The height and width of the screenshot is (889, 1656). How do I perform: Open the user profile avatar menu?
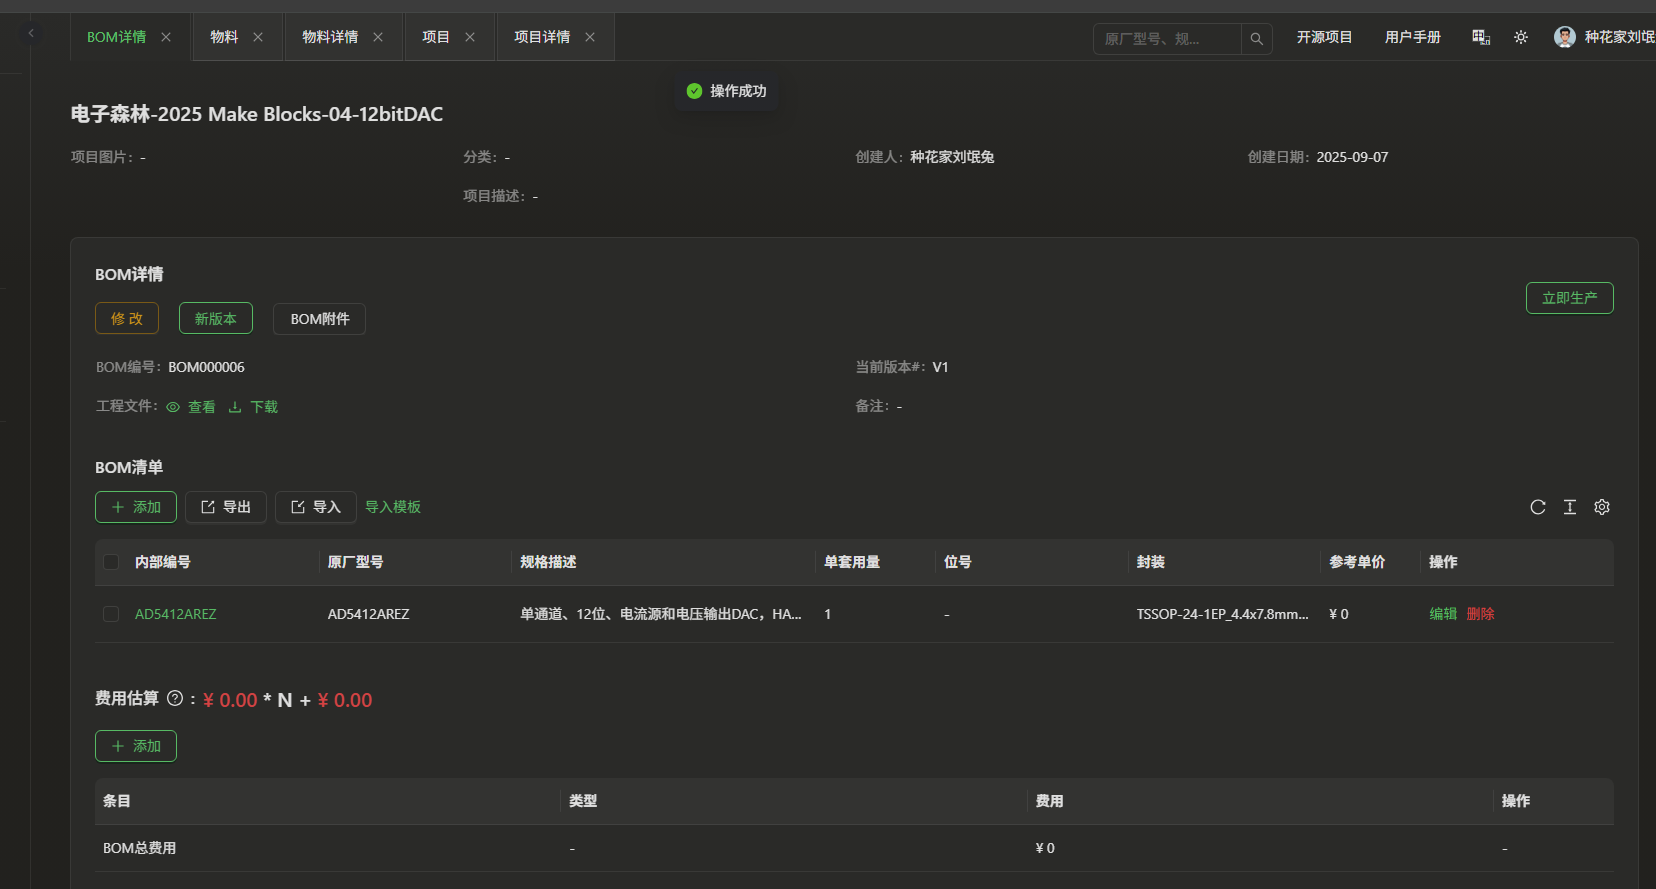1565,37
